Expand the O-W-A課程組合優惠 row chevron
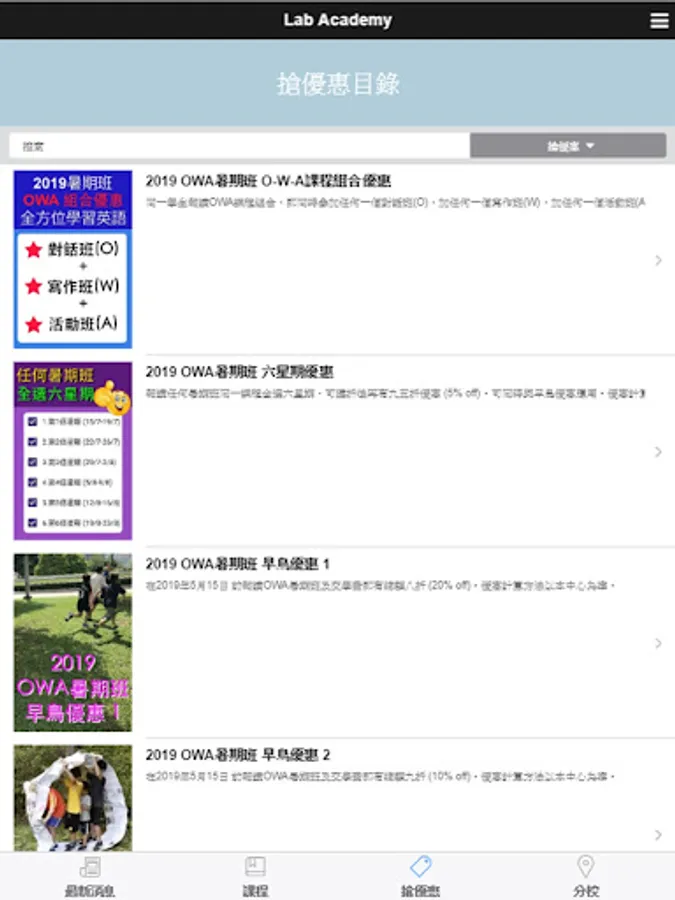 pos(658,261)
